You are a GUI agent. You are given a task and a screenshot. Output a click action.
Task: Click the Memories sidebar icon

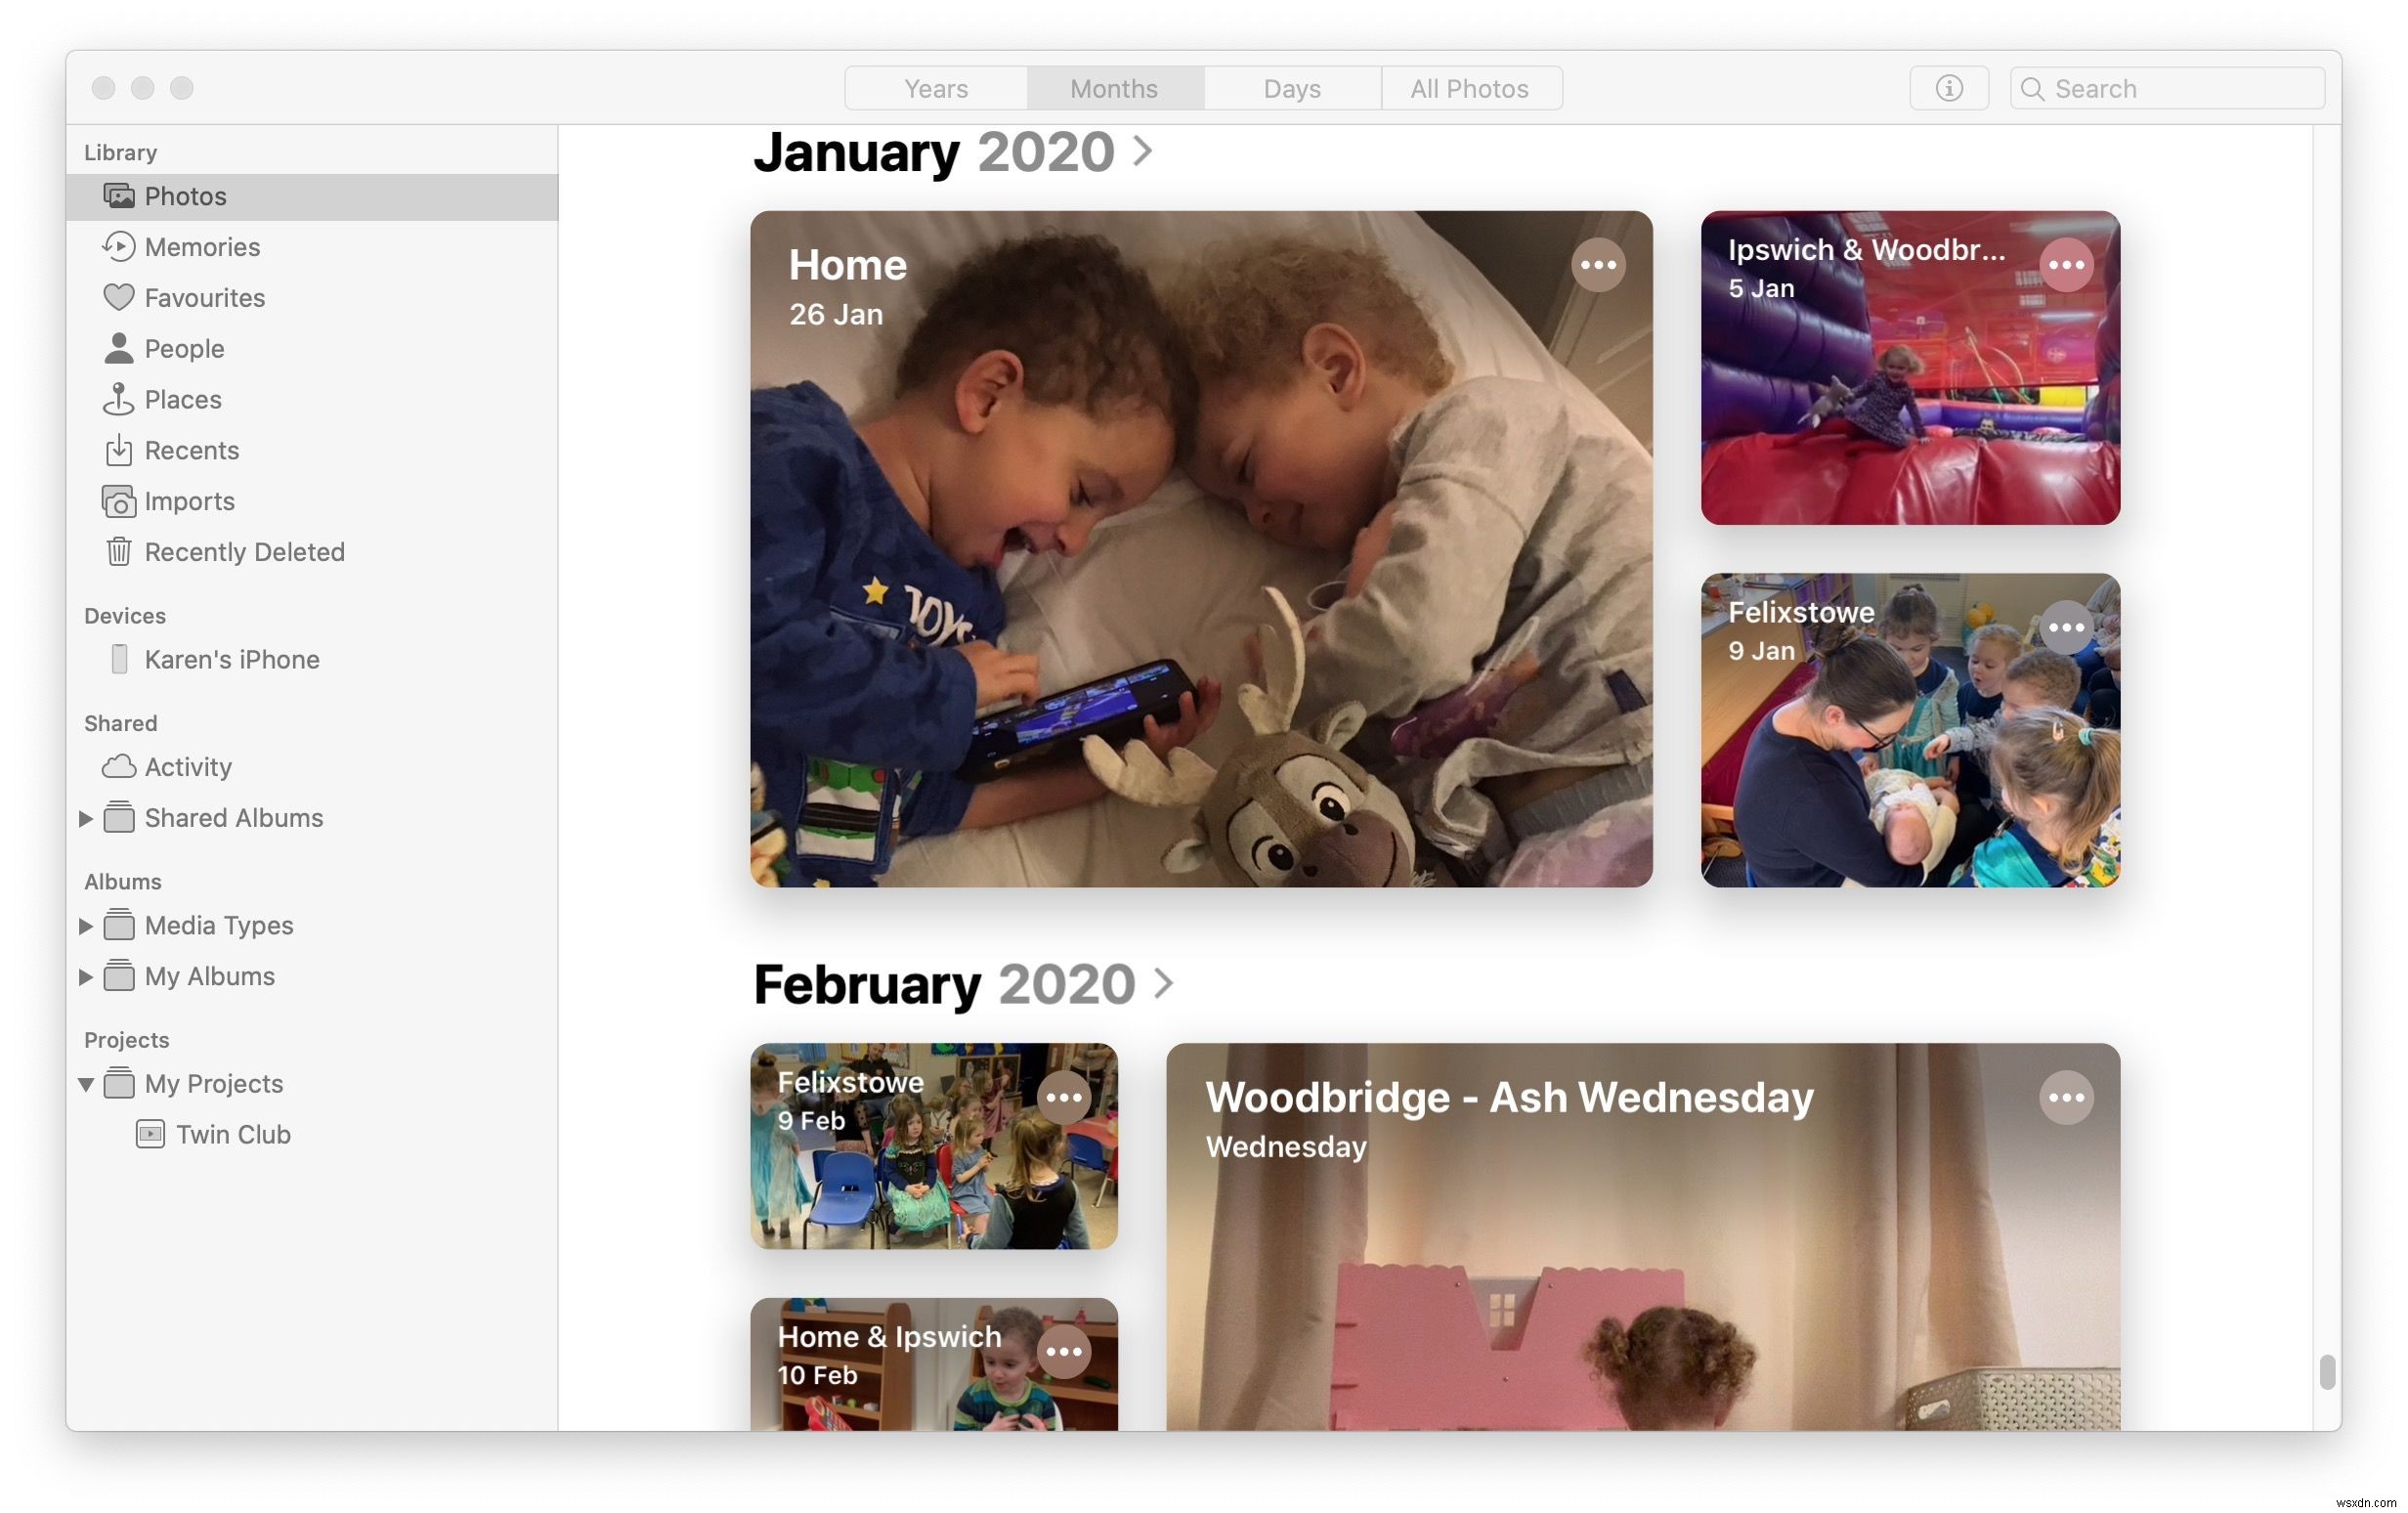pyautogui.click(x=118, y=245)
